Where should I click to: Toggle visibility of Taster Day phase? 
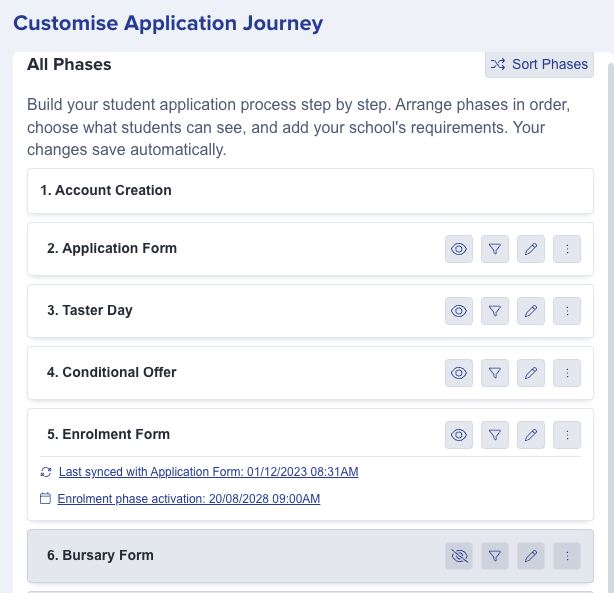coord(459,311)
